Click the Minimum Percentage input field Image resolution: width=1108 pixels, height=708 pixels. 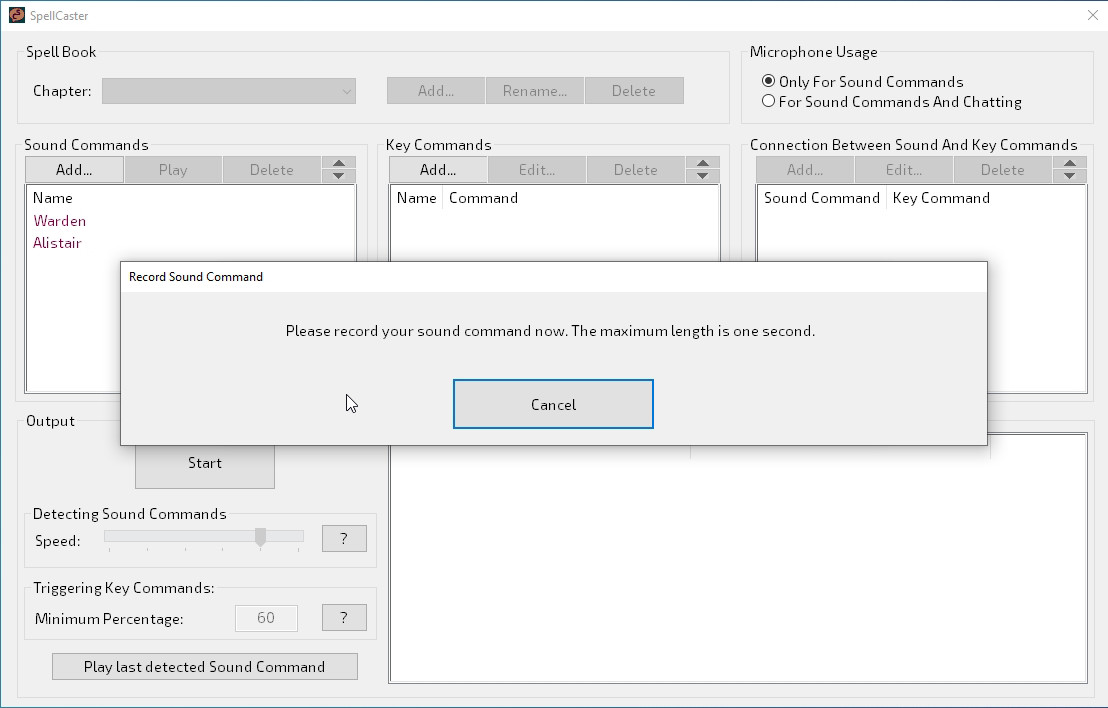click(x=266, y=618)
